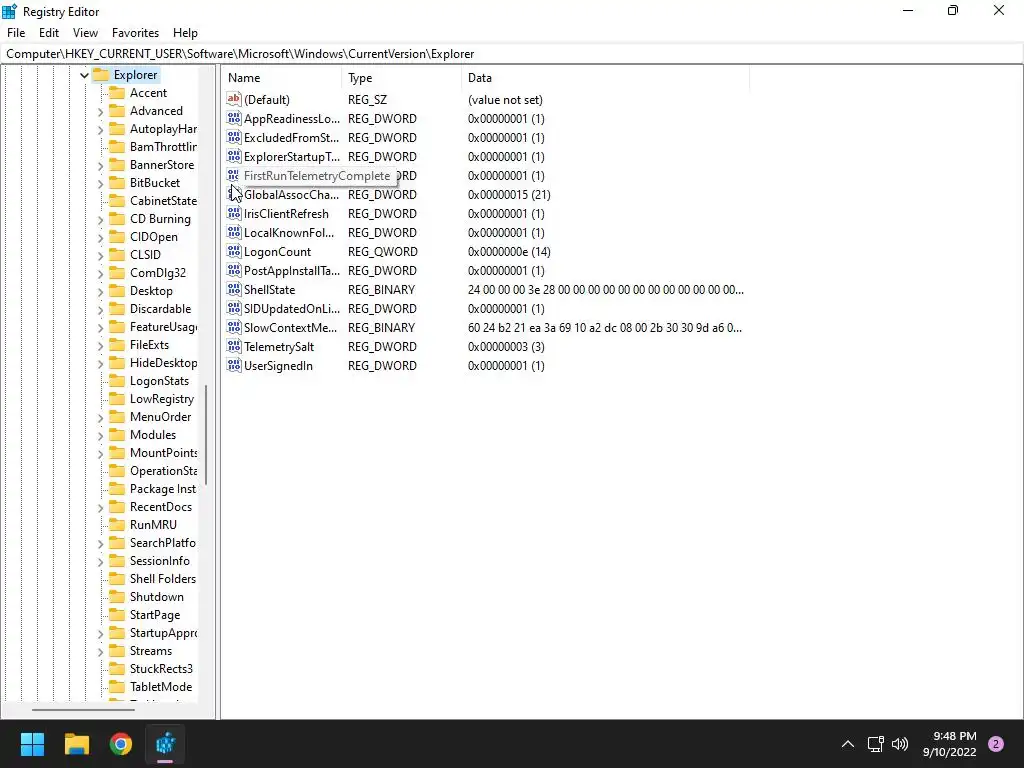Collapse the Explorer key
This screenshot has width=1024, height=768.
(x=84, y=75)
